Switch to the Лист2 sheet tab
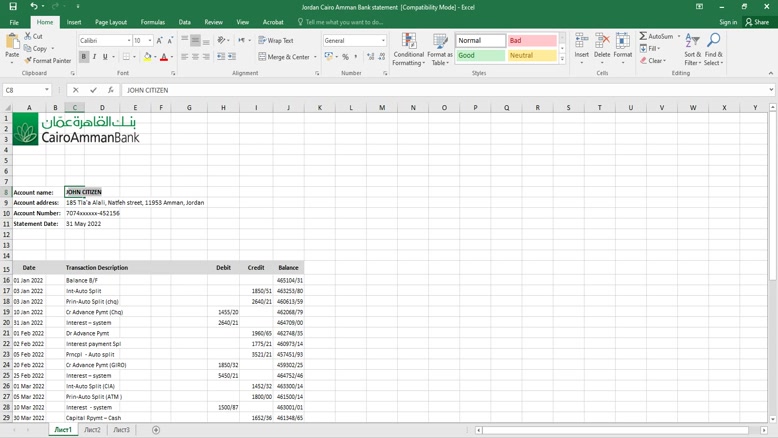Image resolution: width=778 pixels, height=438 pixels. point(92,430)
